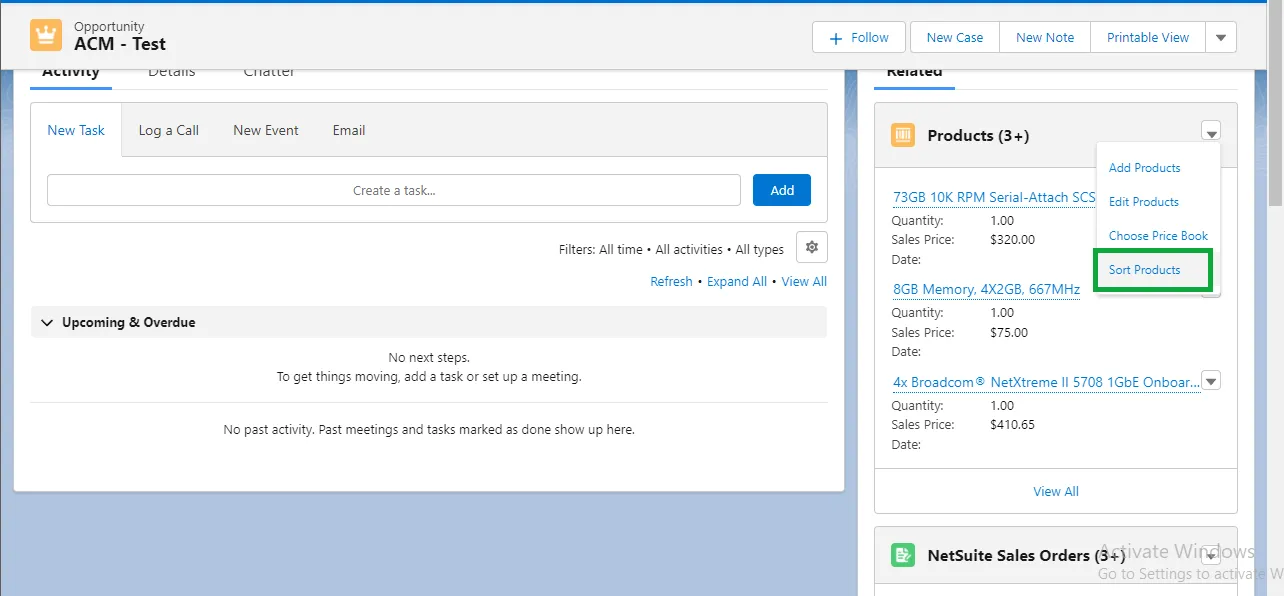Open the New Event tab
1284x596 pixels.
coord(266,130)
